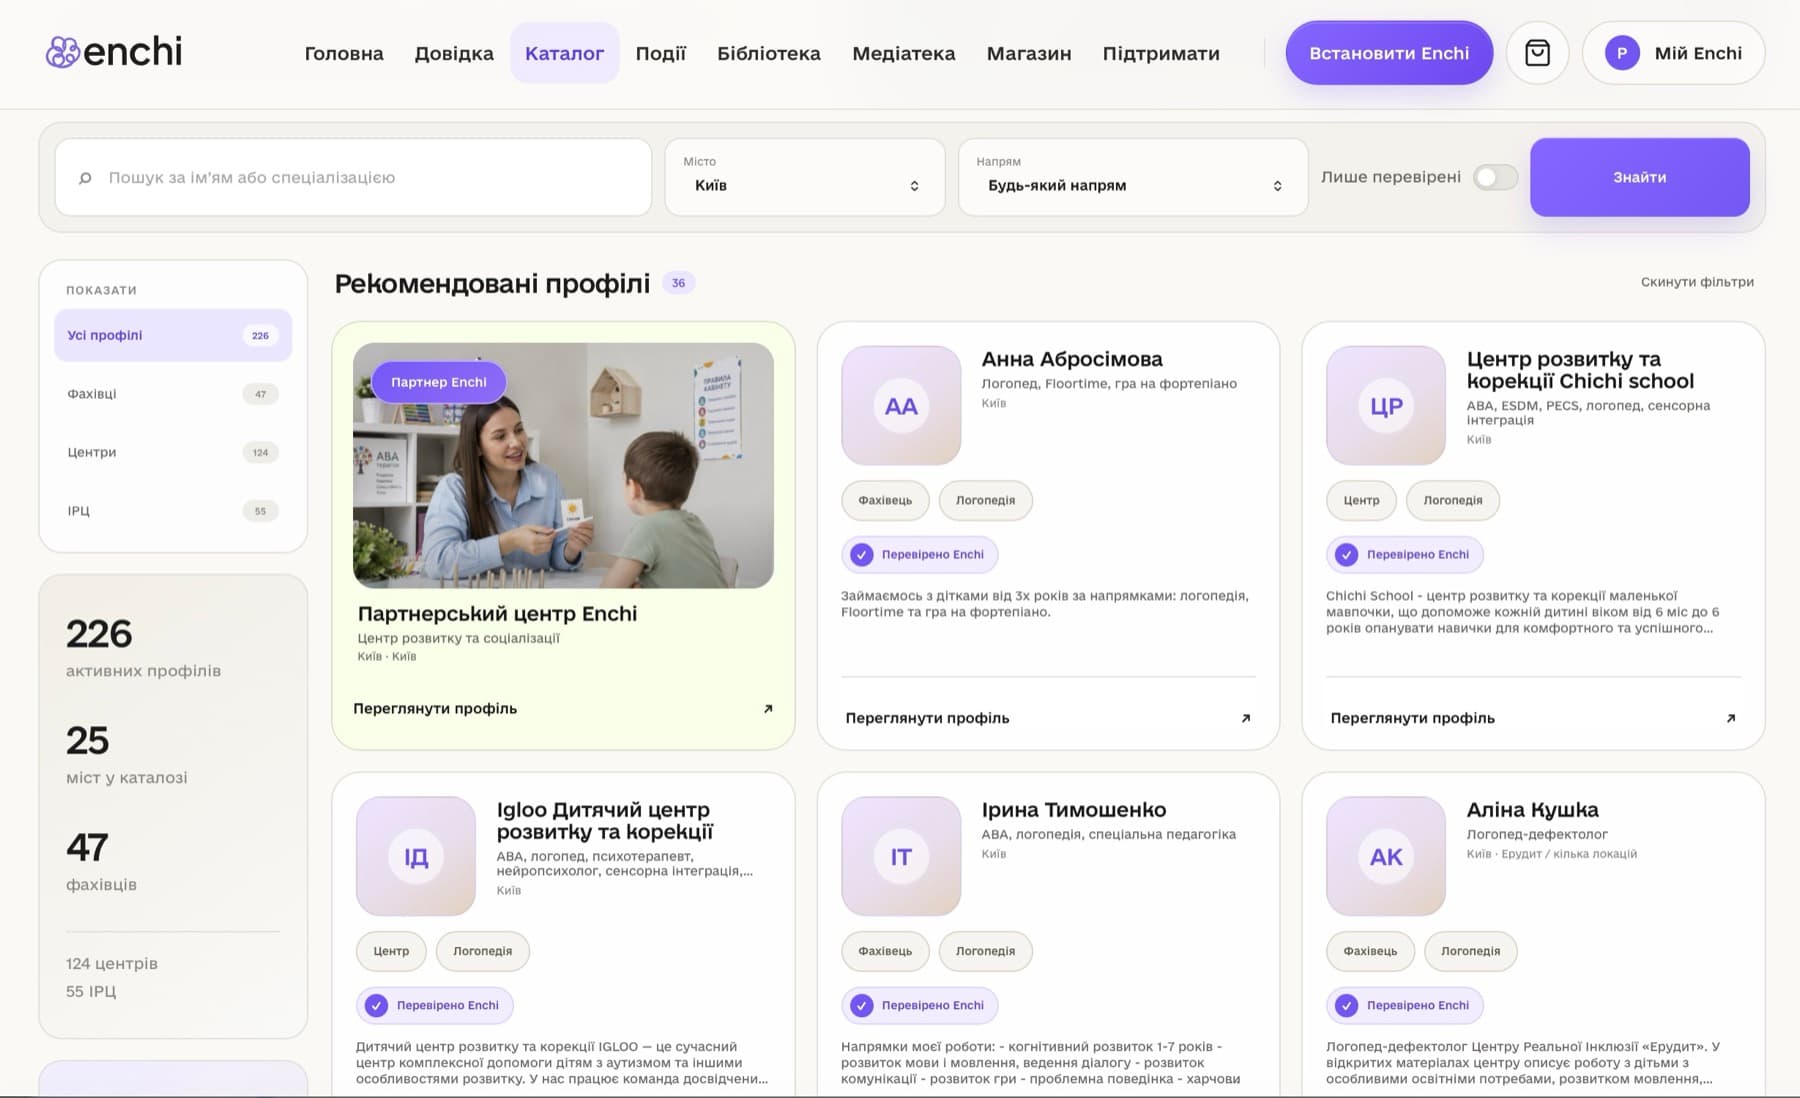Filter by ІРЦ in sidebar
The image size is (1800, 1098).
pyautogui.click(x=173, y=511)
